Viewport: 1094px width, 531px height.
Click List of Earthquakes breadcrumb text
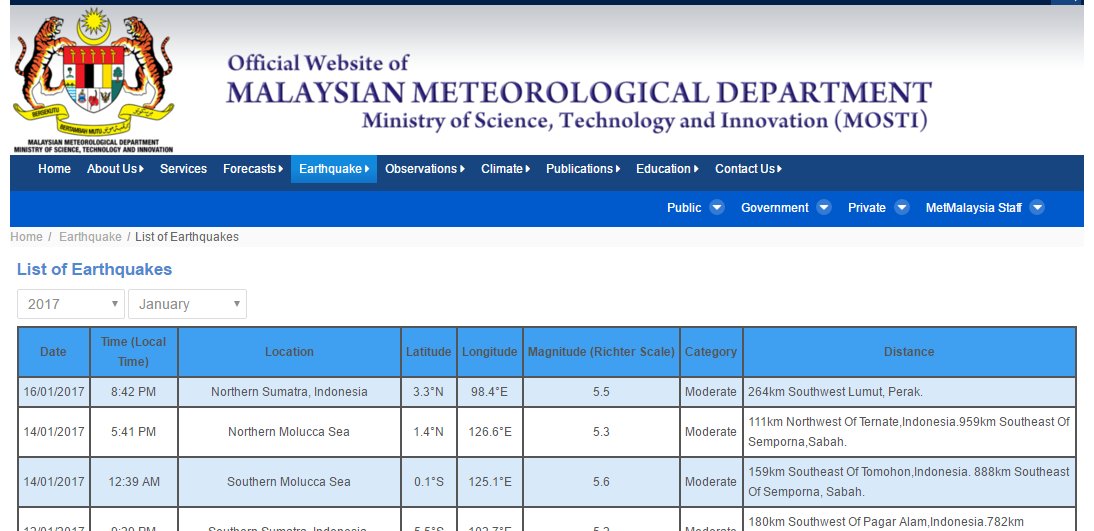coord(187,237)
